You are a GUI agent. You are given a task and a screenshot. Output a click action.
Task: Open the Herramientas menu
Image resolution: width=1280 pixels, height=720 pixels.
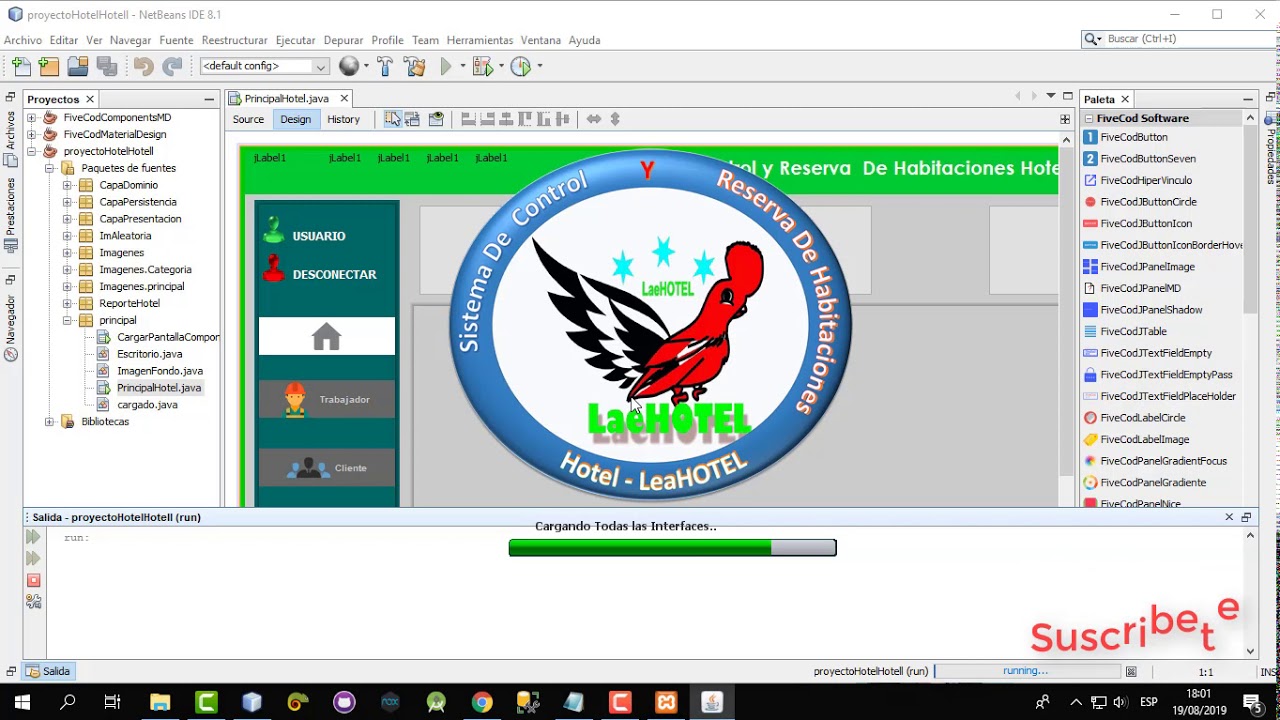(x=480, y=40)
